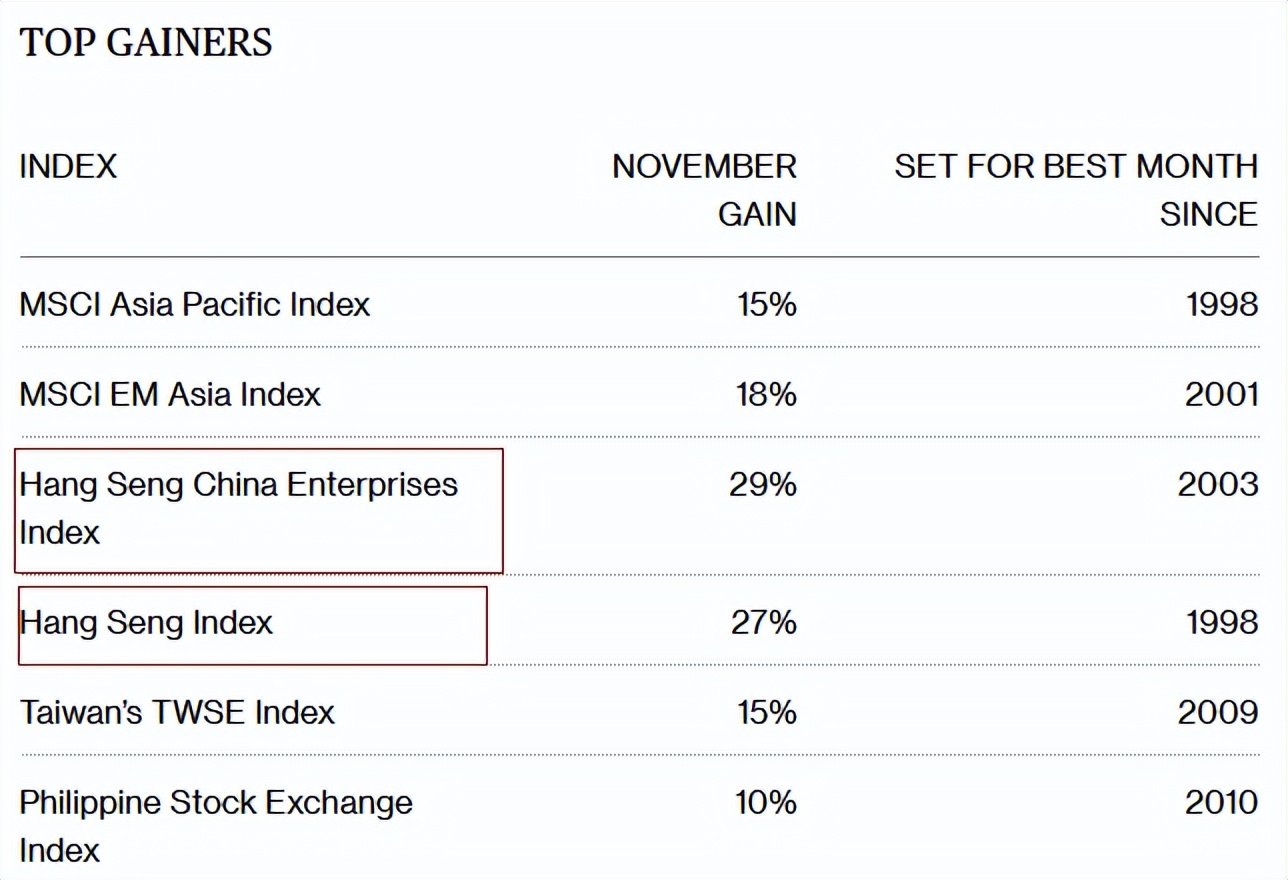Screen dimensions: 1288x880
Task: Select Taiwan's TWSE Index entry
Action: [177, 712]
